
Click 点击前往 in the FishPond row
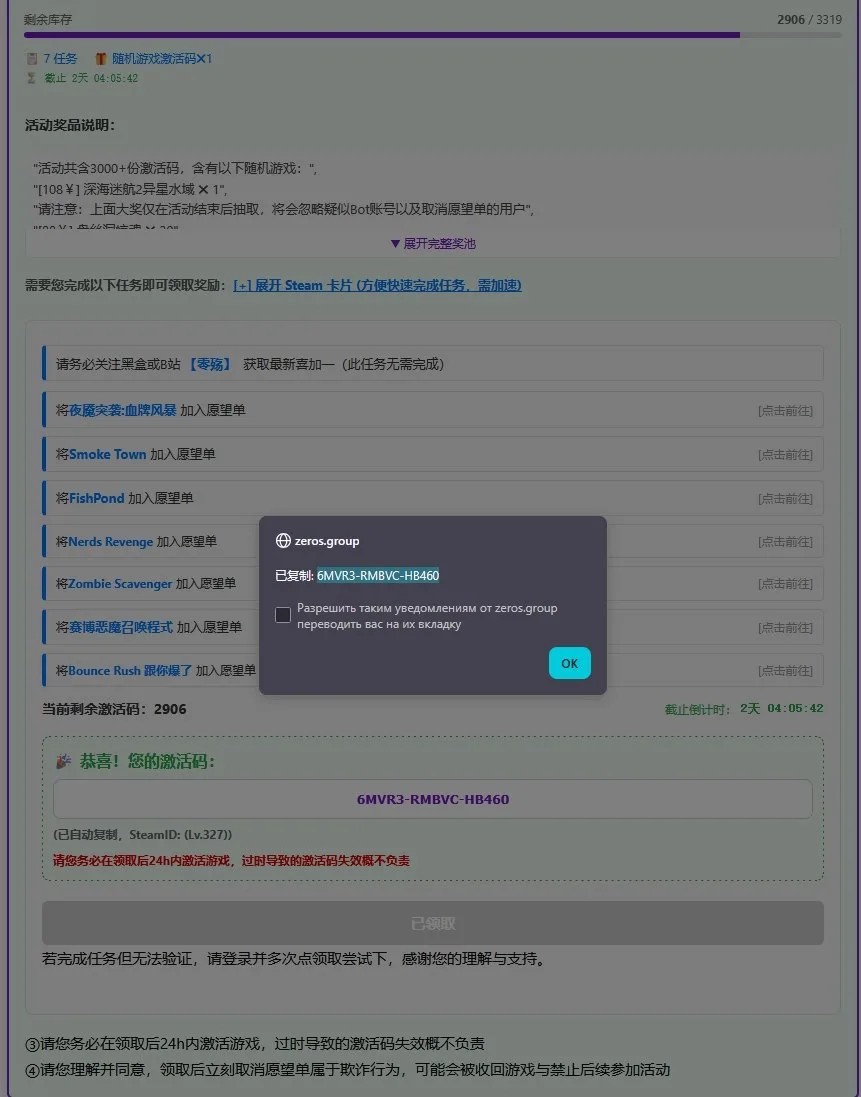785,499
